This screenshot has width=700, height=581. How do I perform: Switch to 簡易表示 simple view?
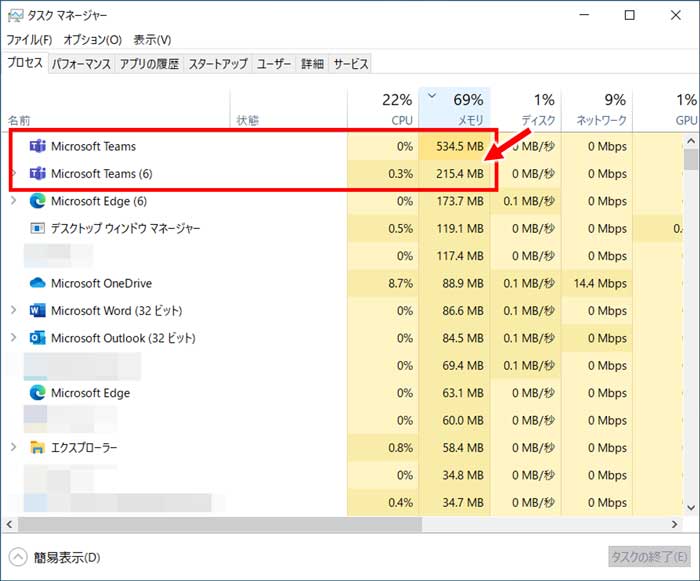click(x=56, y=557)
